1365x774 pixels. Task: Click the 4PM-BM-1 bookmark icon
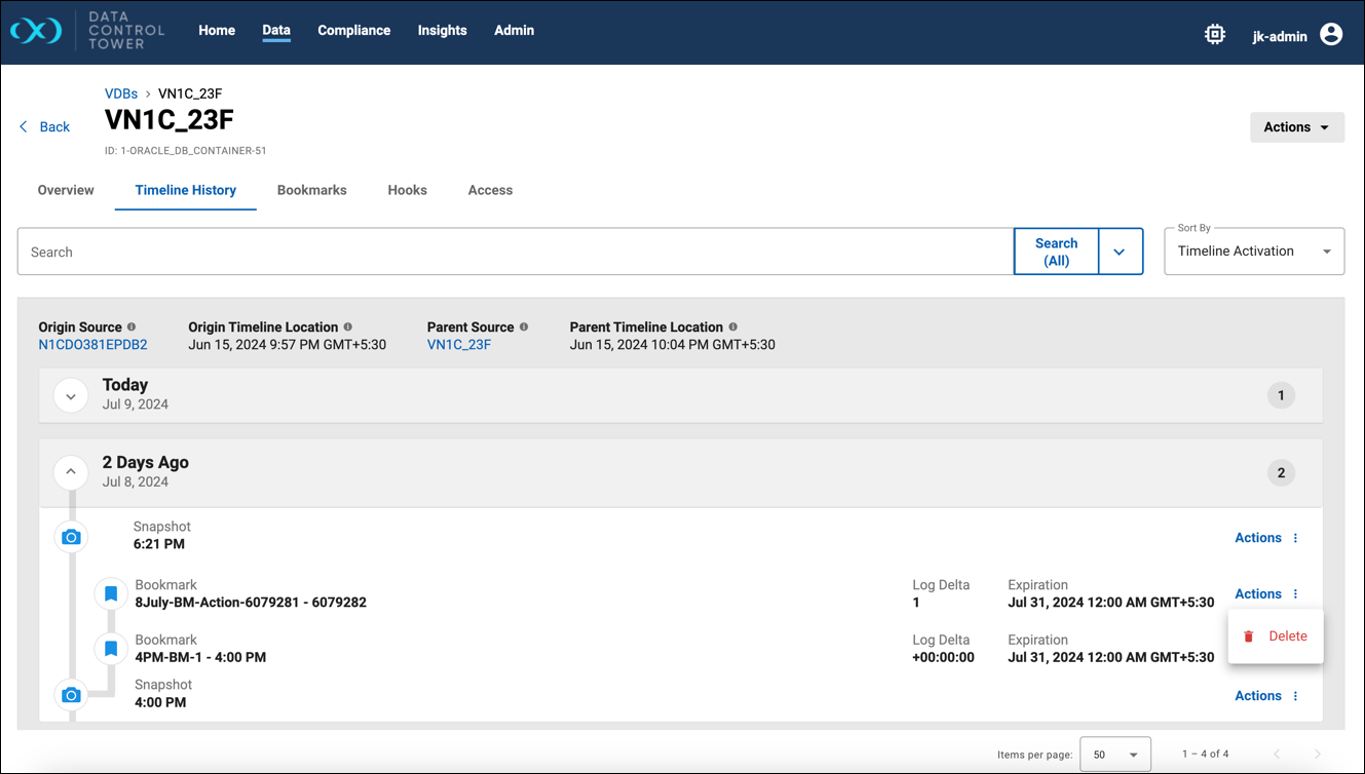point(111,649)
